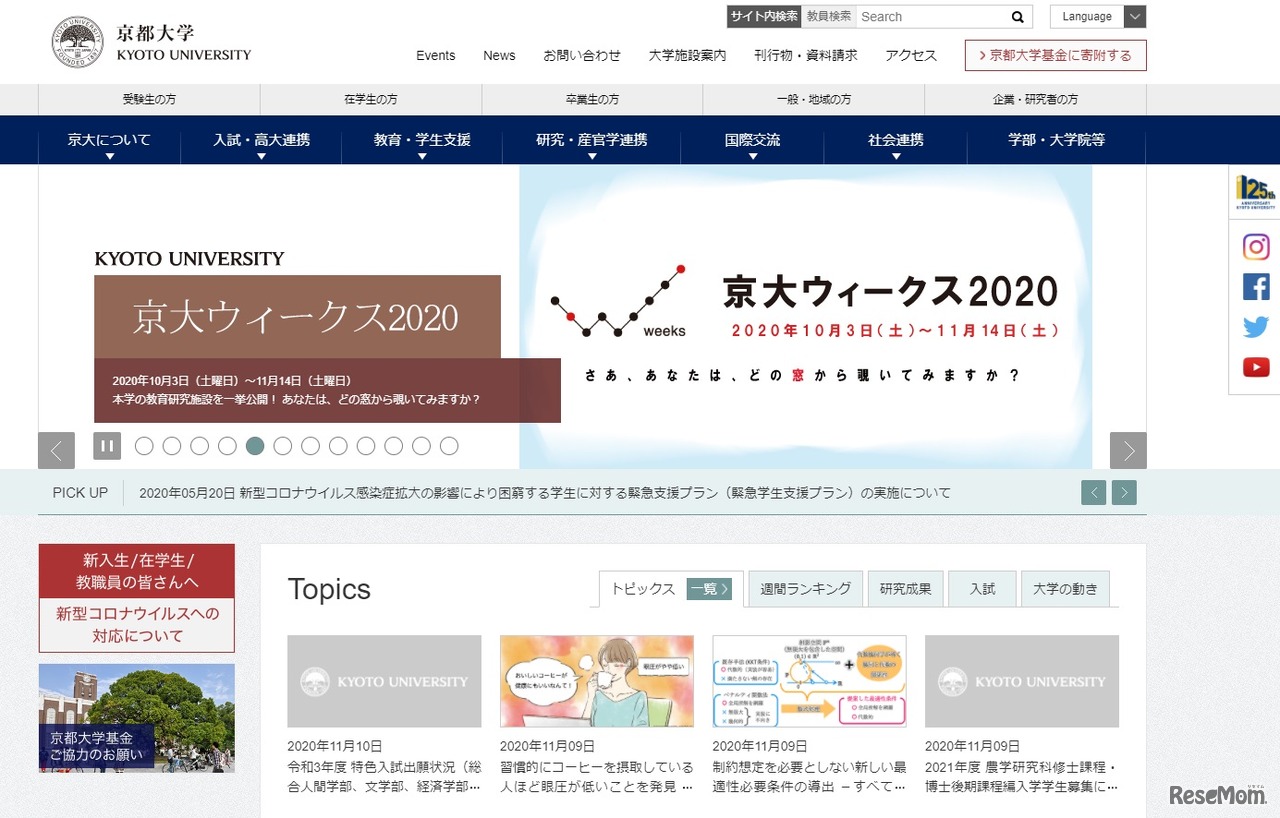The height and width of the screenshot is (818, 1280).
Task: Expand the 教育・学生支援 menu
Action: tap(422, 140)
